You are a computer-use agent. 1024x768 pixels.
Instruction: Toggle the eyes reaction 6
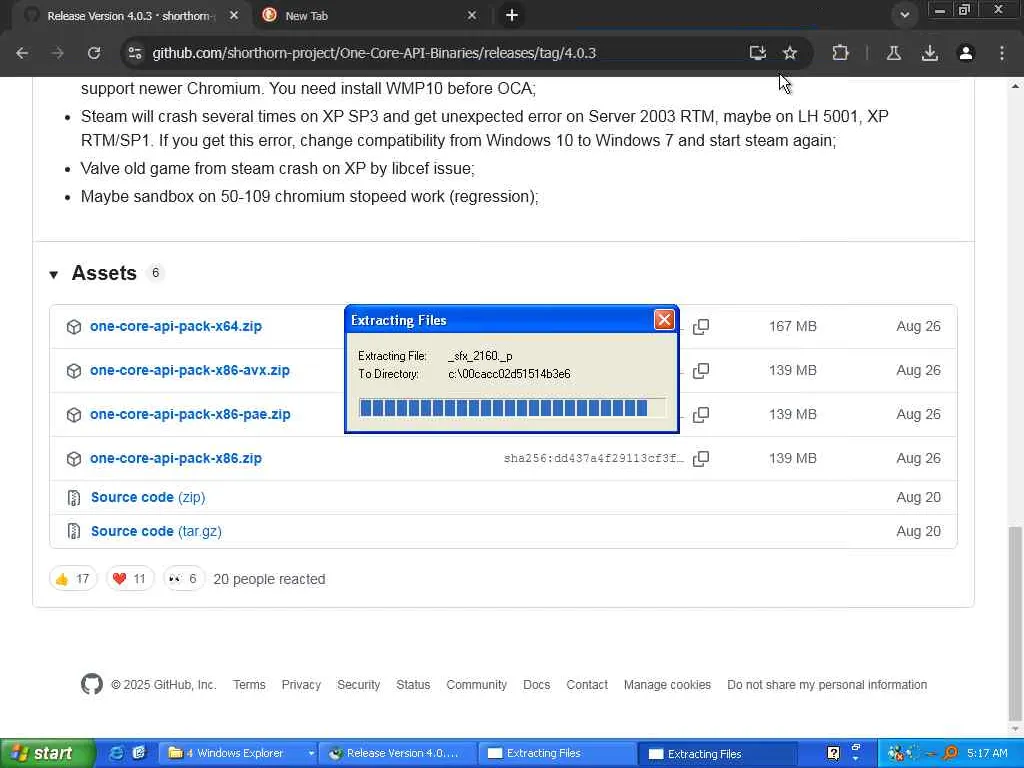click(x=184, y=579)
